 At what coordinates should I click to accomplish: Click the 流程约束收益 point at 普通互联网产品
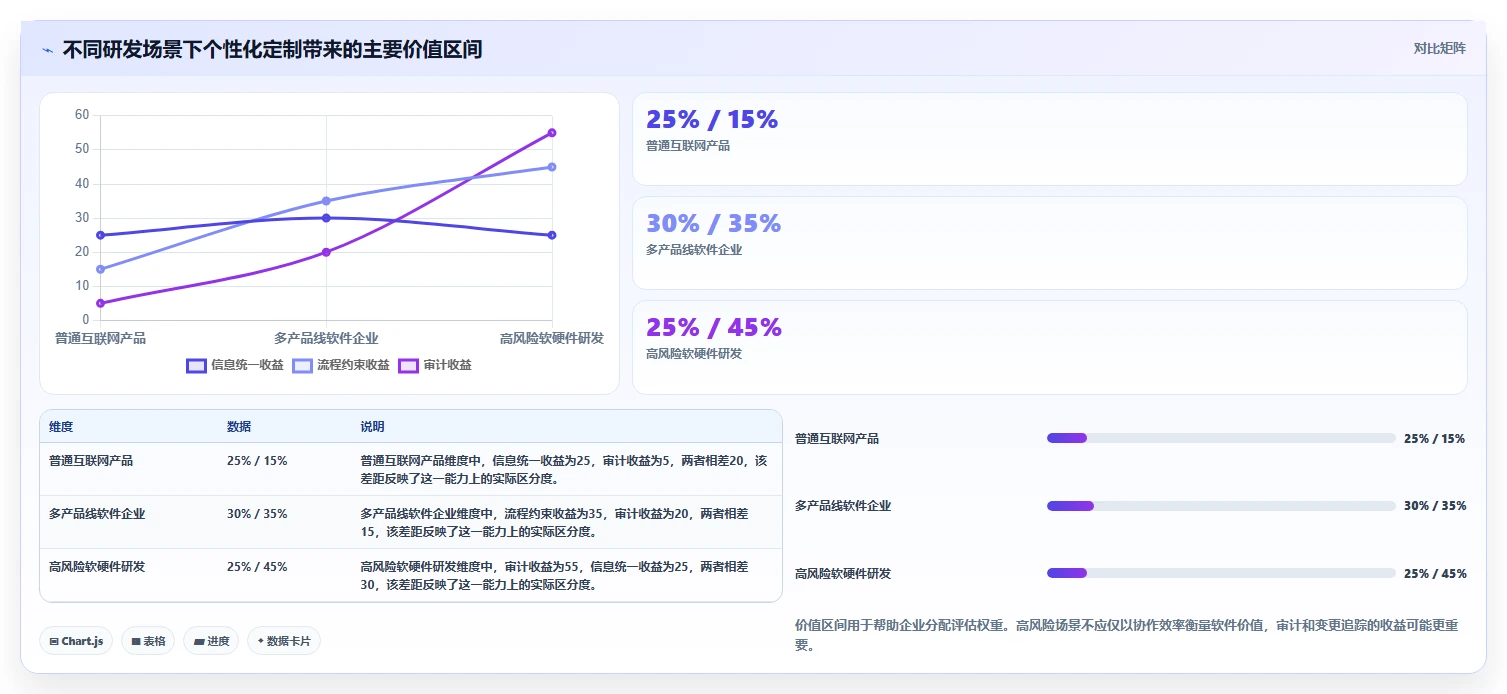(x=100, y=269)
